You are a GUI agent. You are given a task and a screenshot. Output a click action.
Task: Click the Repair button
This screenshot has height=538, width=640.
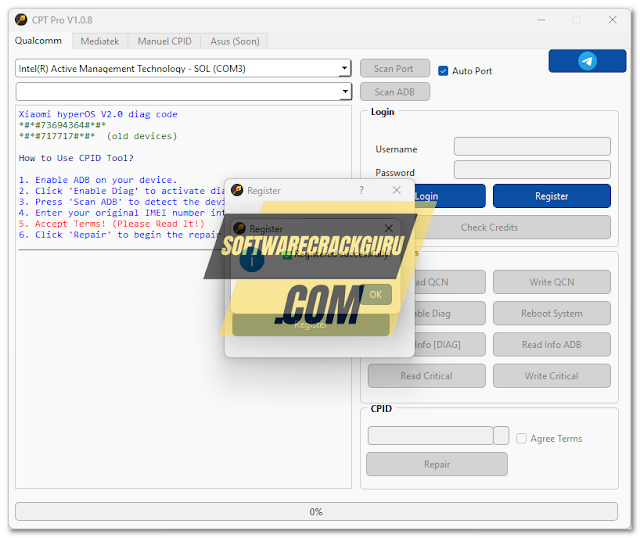[437, 464]
